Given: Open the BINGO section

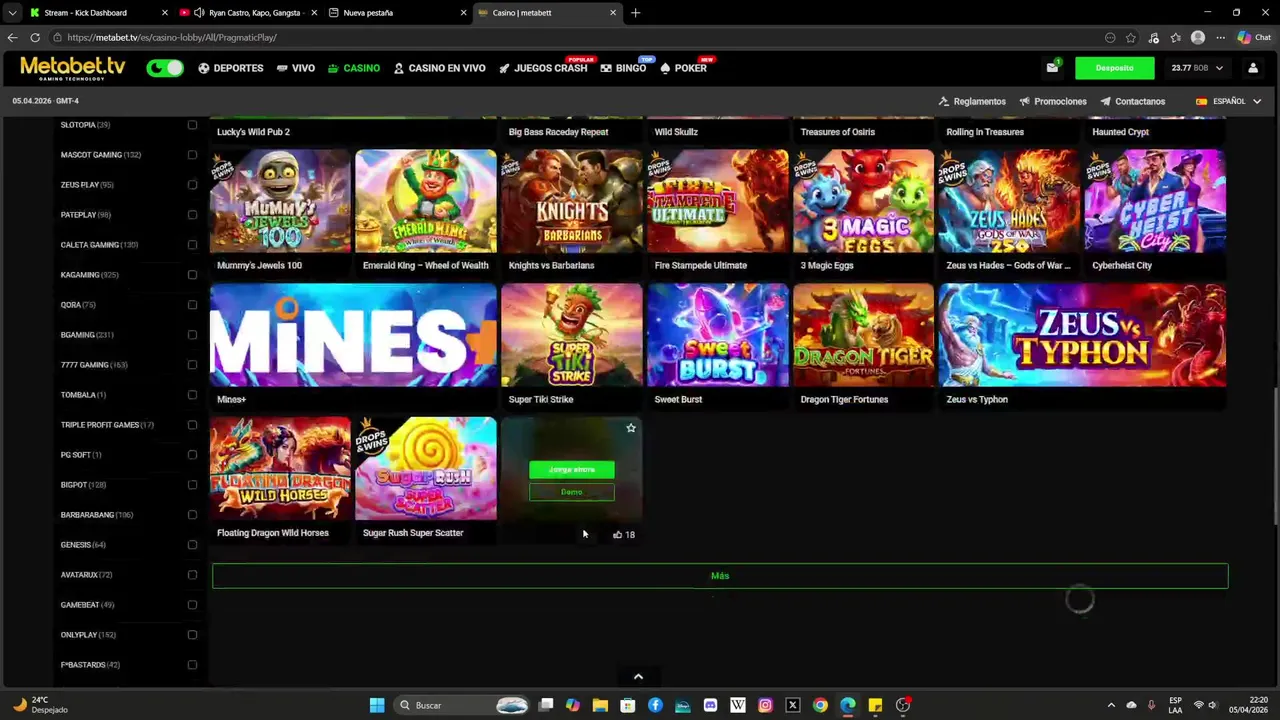Looking at the screenshot, I should click(623, 68).
